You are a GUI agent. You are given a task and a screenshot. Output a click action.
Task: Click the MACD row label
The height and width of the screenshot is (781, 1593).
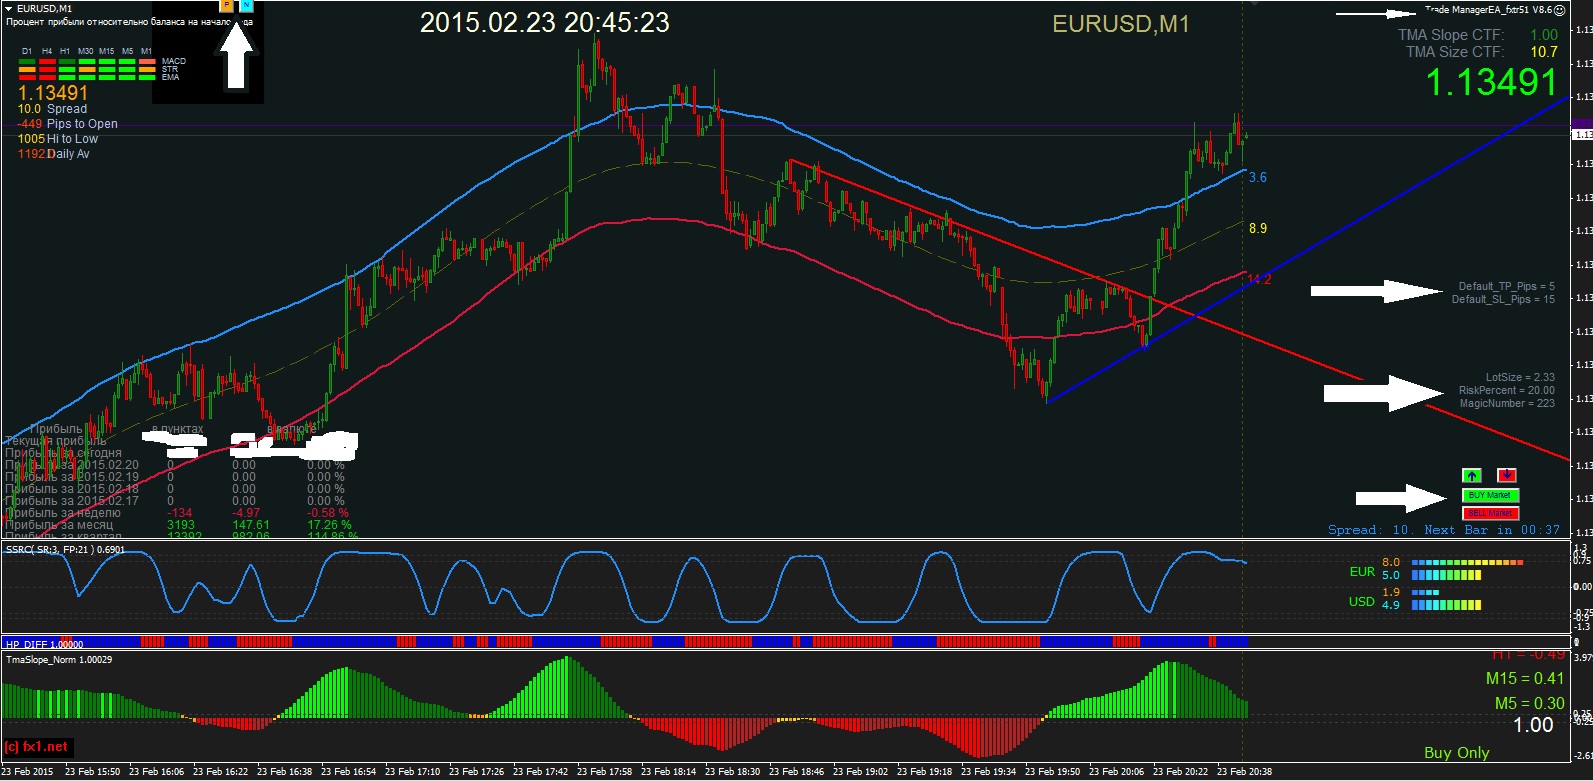pyautogui.click(x=174, y=62)
